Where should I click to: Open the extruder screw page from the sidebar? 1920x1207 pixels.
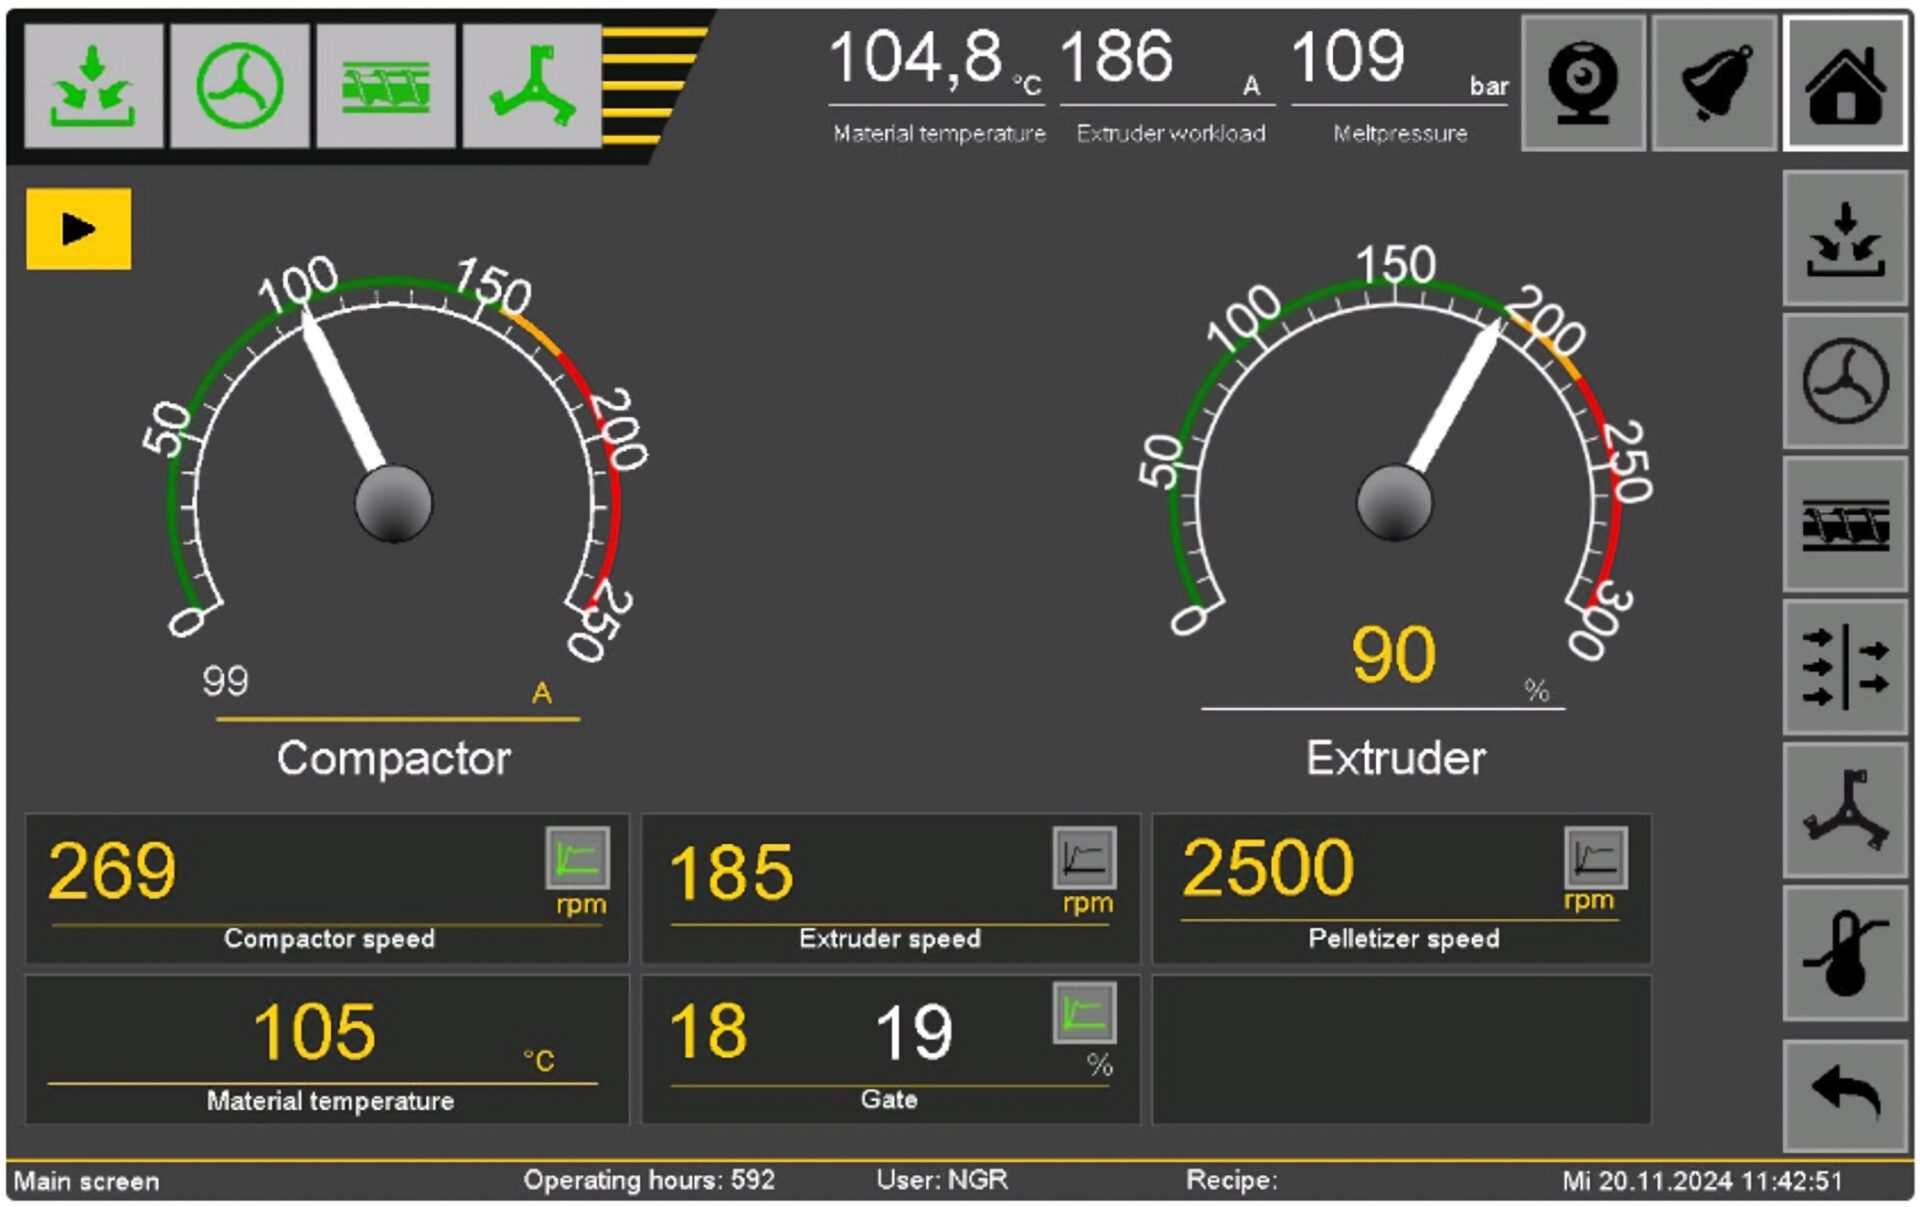(x=1844, y=524)
